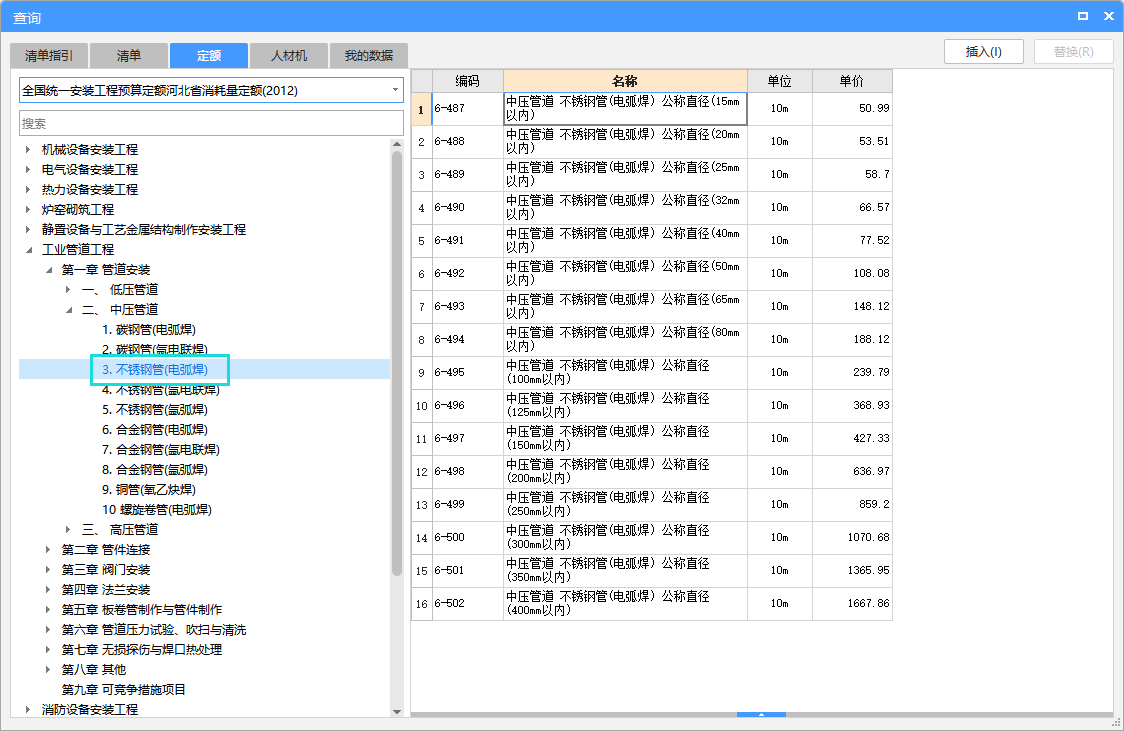Expand 三、高压管道 node
Screen dimensions: 1124x731
(x=68, y=530)
